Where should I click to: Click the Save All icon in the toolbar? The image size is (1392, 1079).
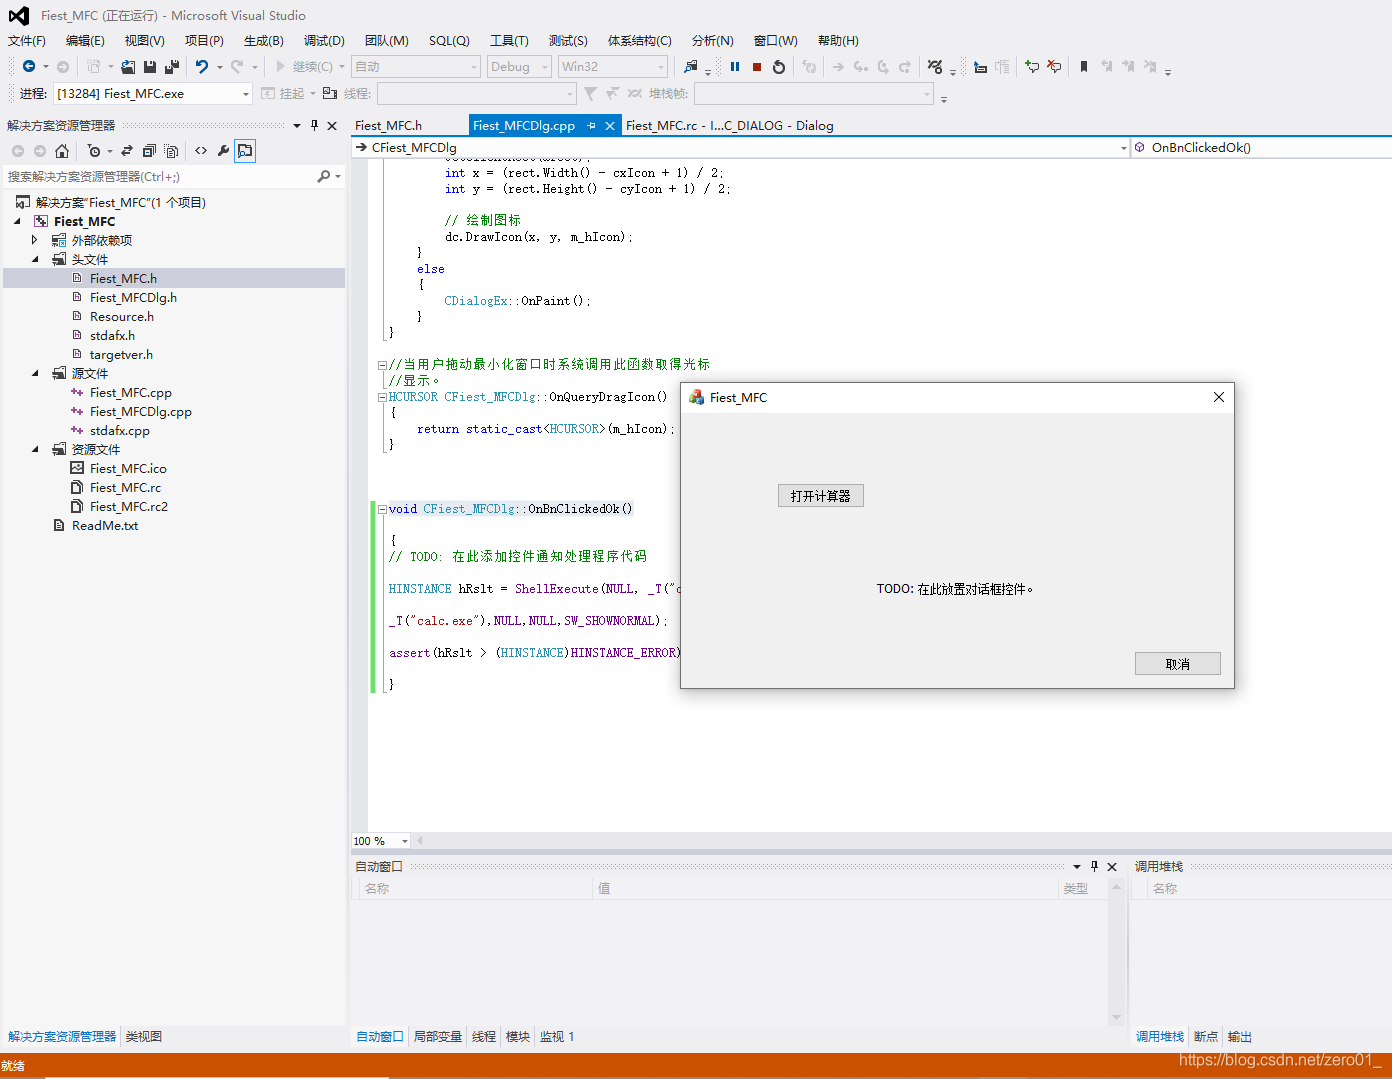tap(172, 67)
